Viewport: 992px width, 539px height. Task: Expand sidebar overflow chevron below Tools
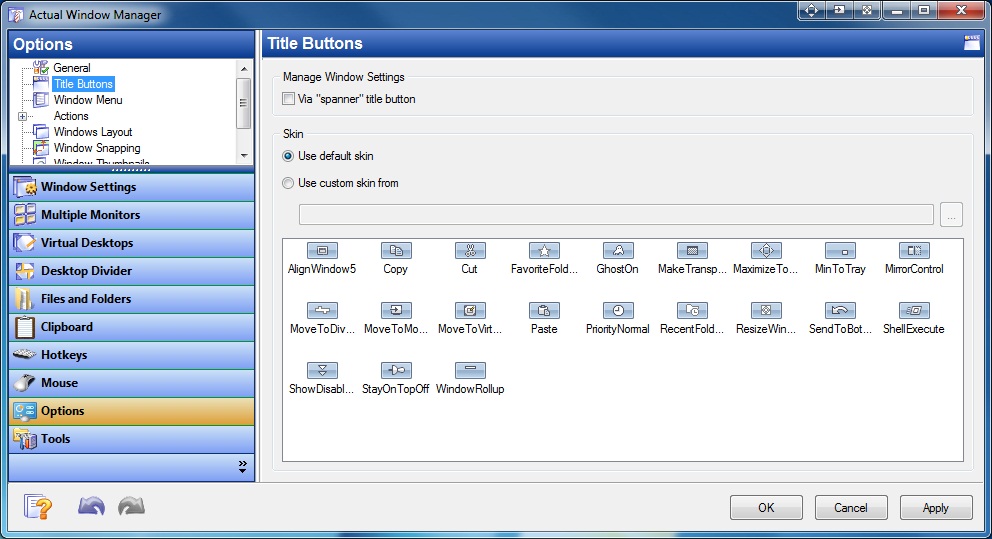242,467
